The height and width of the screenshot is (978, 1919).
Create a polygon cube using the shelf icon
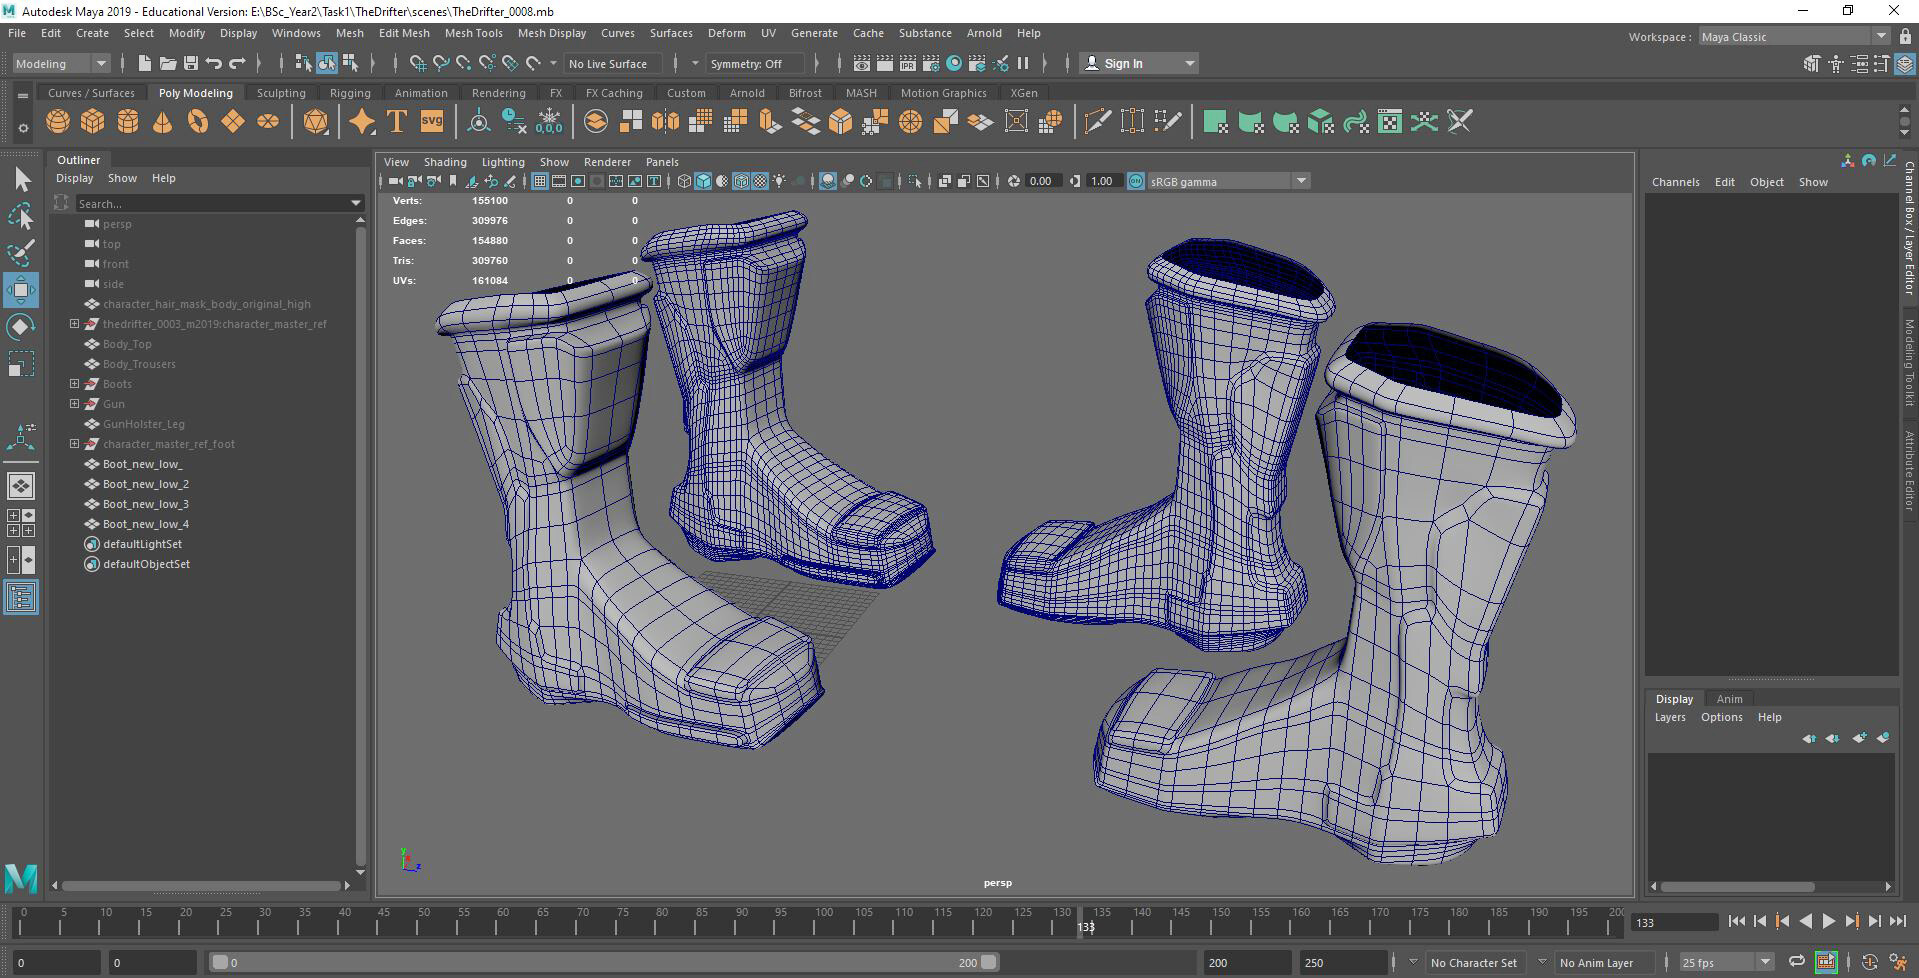pyautogui.click(x=93, y=121)
